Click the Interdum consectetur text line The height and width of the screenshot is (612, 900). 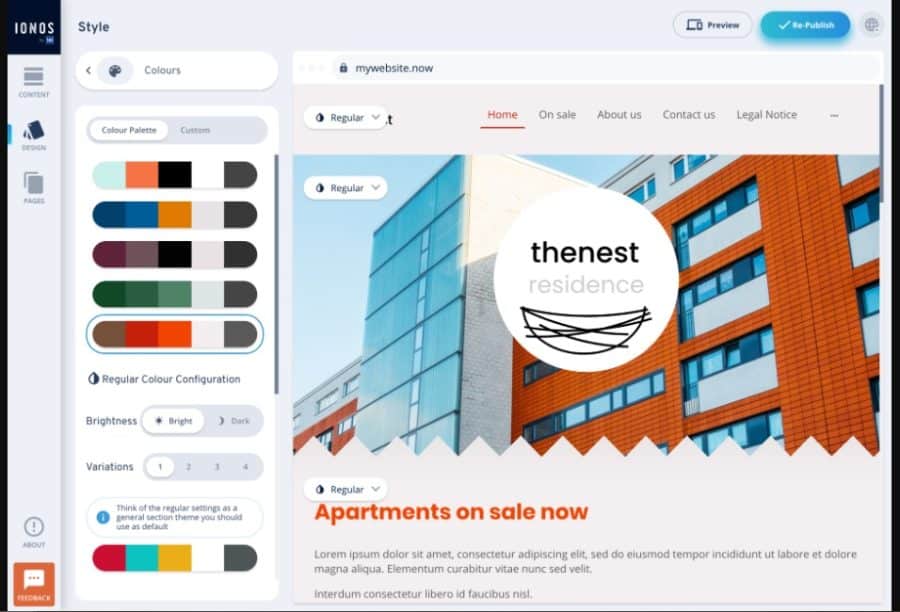click(x=423, y=594)
